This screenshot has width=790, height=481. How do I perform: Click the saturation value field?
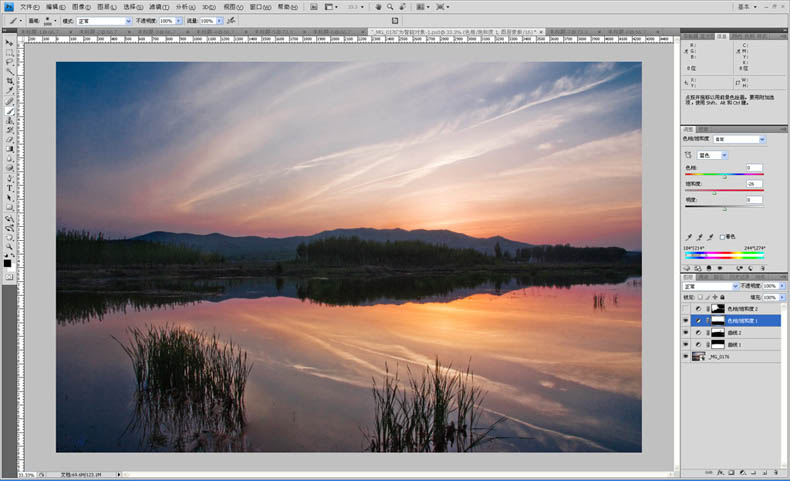[x=754, y=184]
